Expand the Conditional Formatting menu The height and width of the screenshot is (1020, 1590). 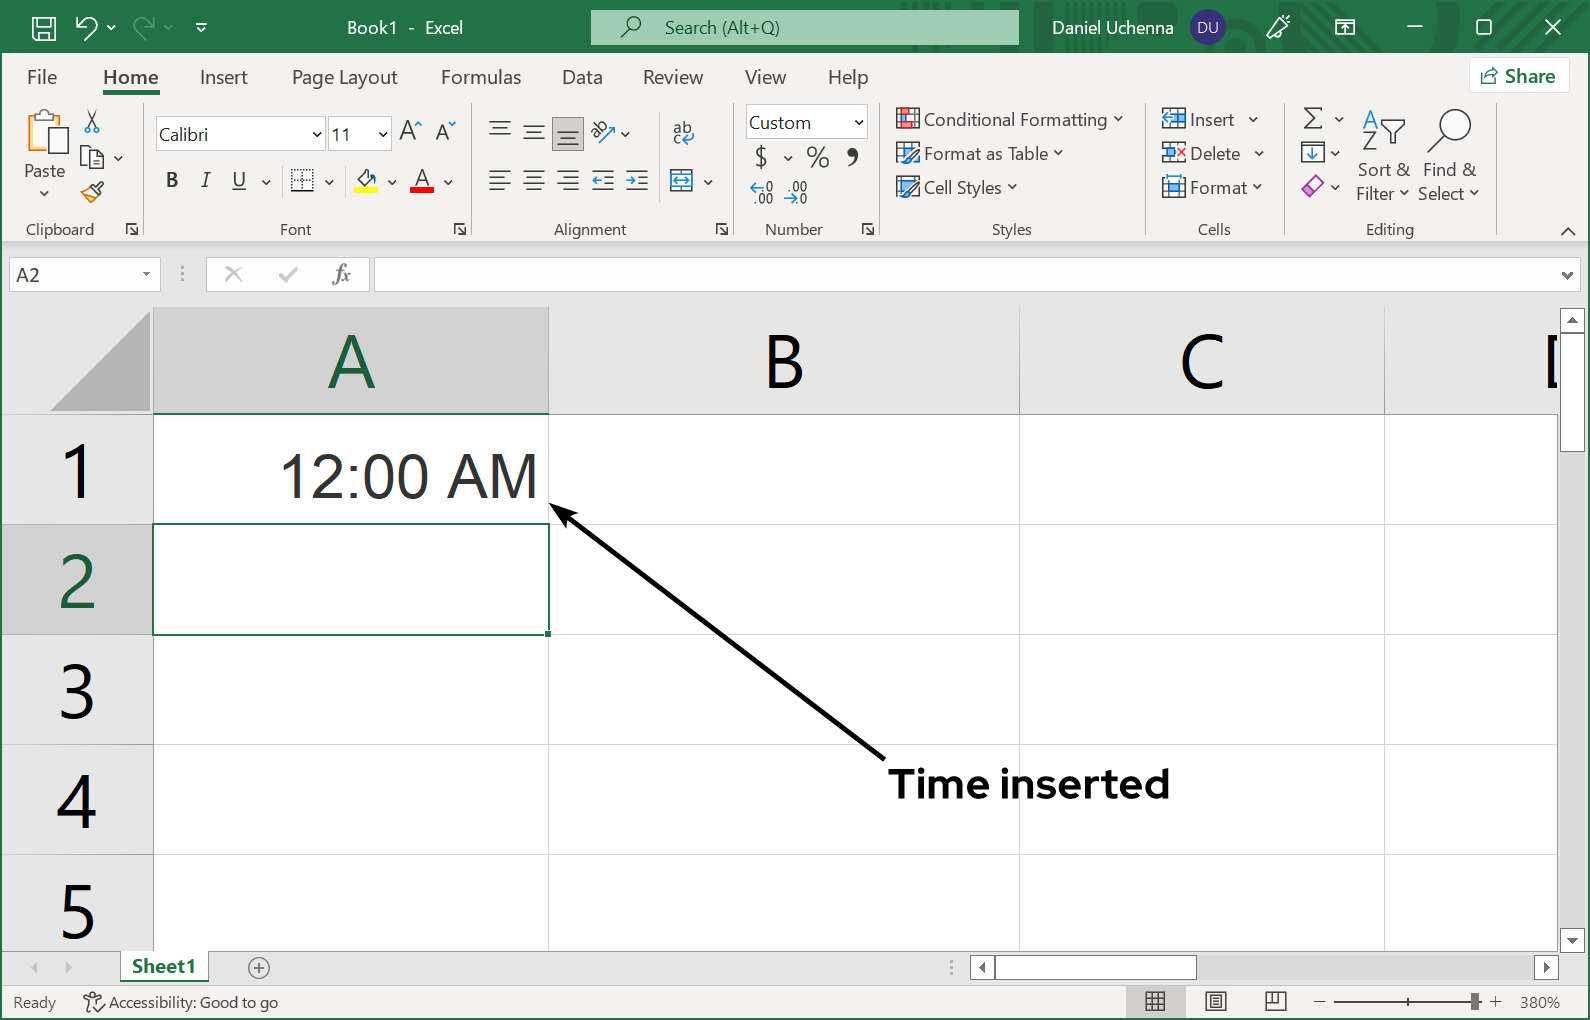point(1009,119)
